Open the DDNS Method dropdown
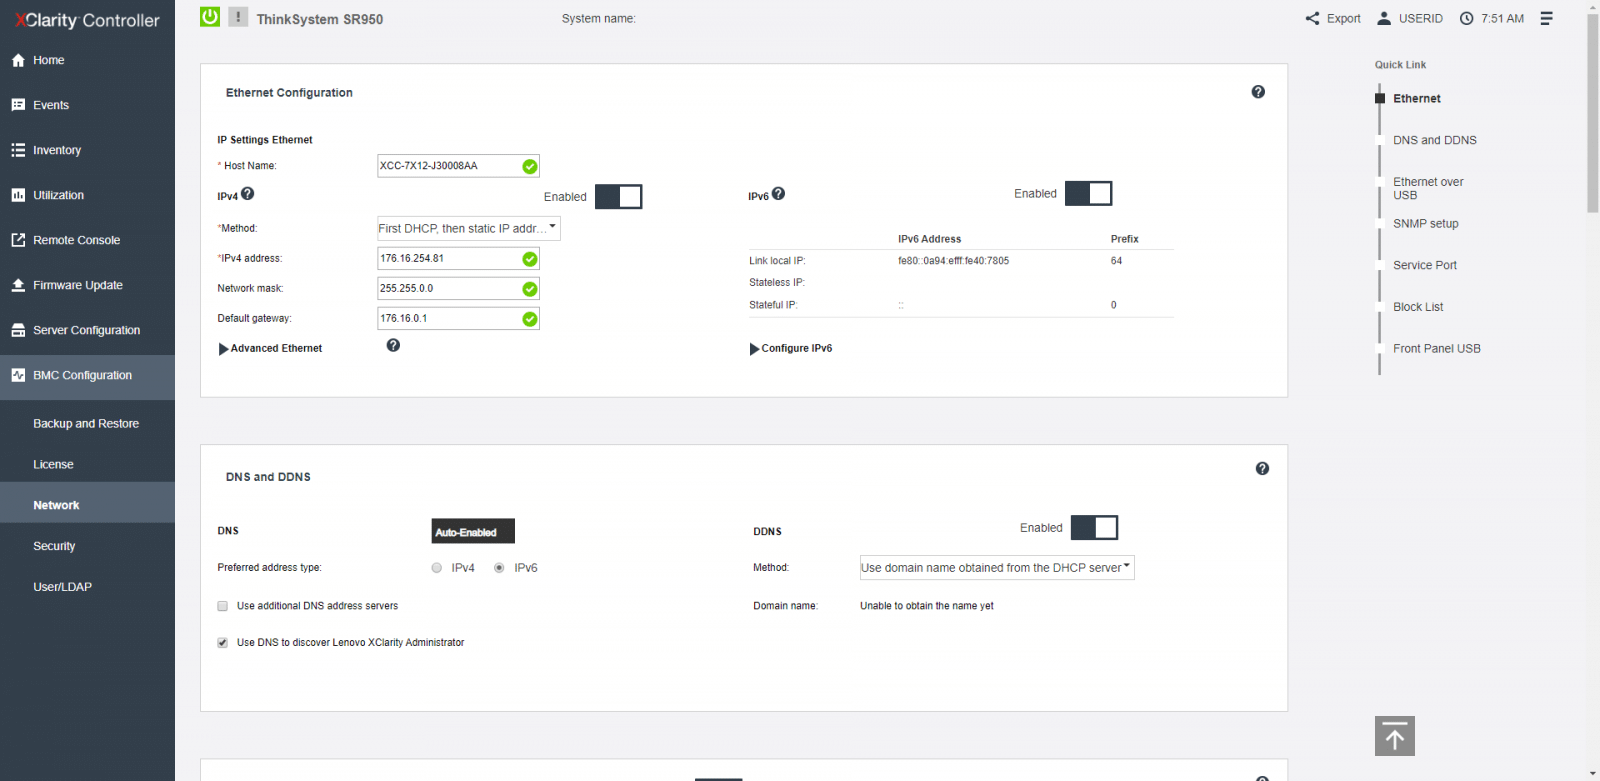The width and height of the screenshot is (1600, 781). tap(997, 568)
